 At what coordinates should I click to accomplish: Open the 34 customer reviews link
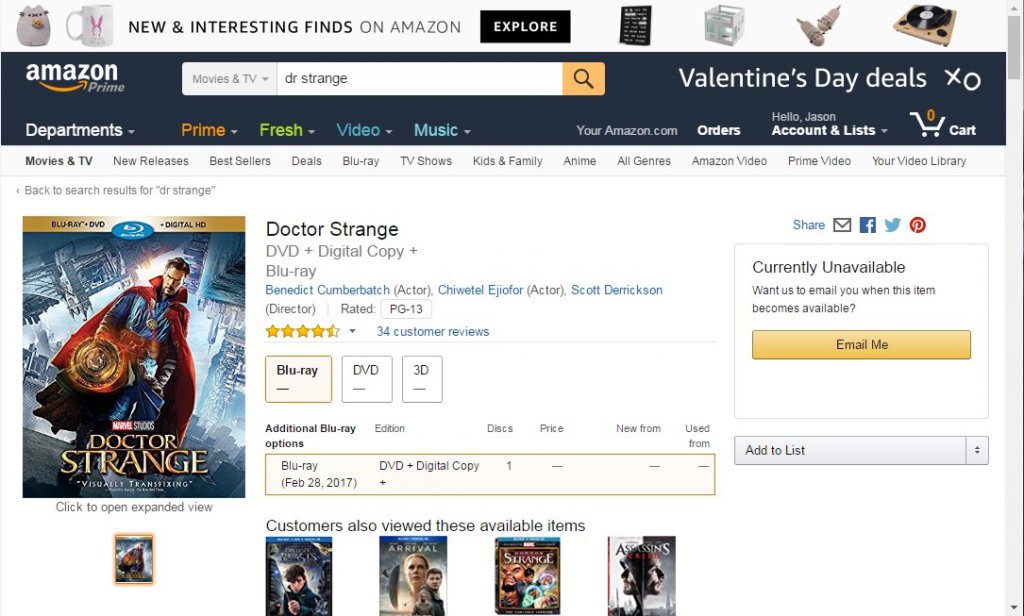point(433,332)
